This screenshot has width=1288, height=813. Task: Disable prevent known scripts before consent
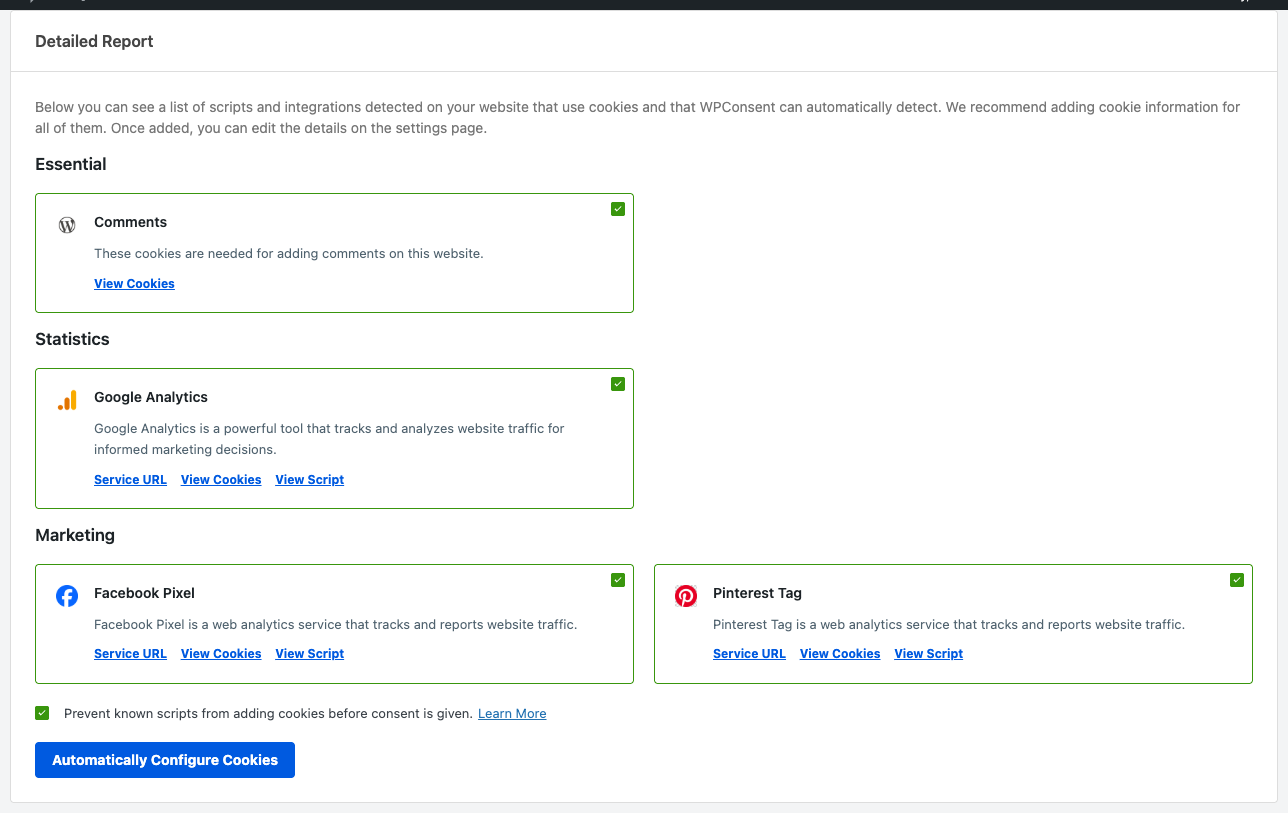(42, 713)
